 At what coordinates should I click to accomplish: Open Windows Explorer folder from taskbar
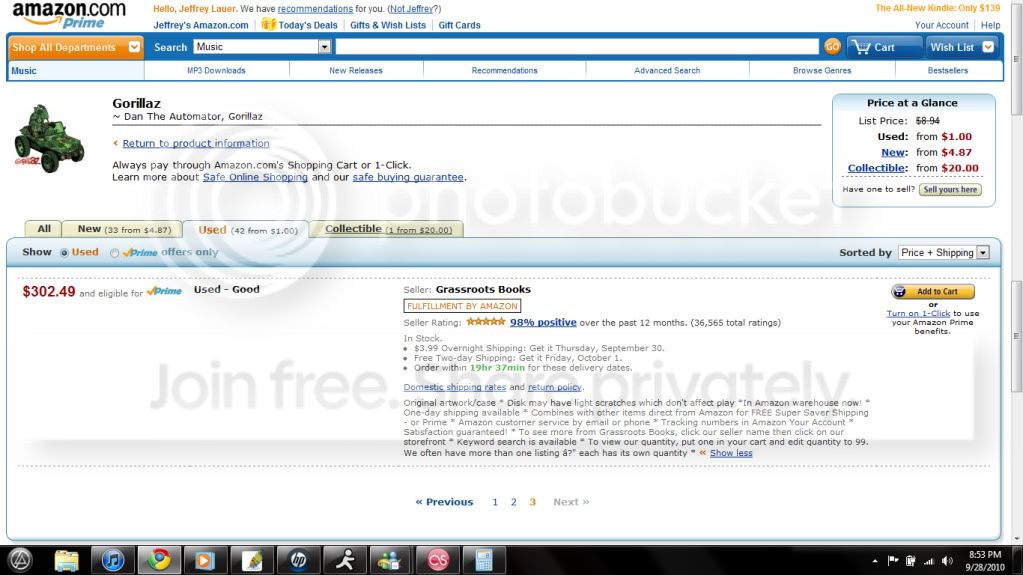pyautogui.click(x=66, y=560)
